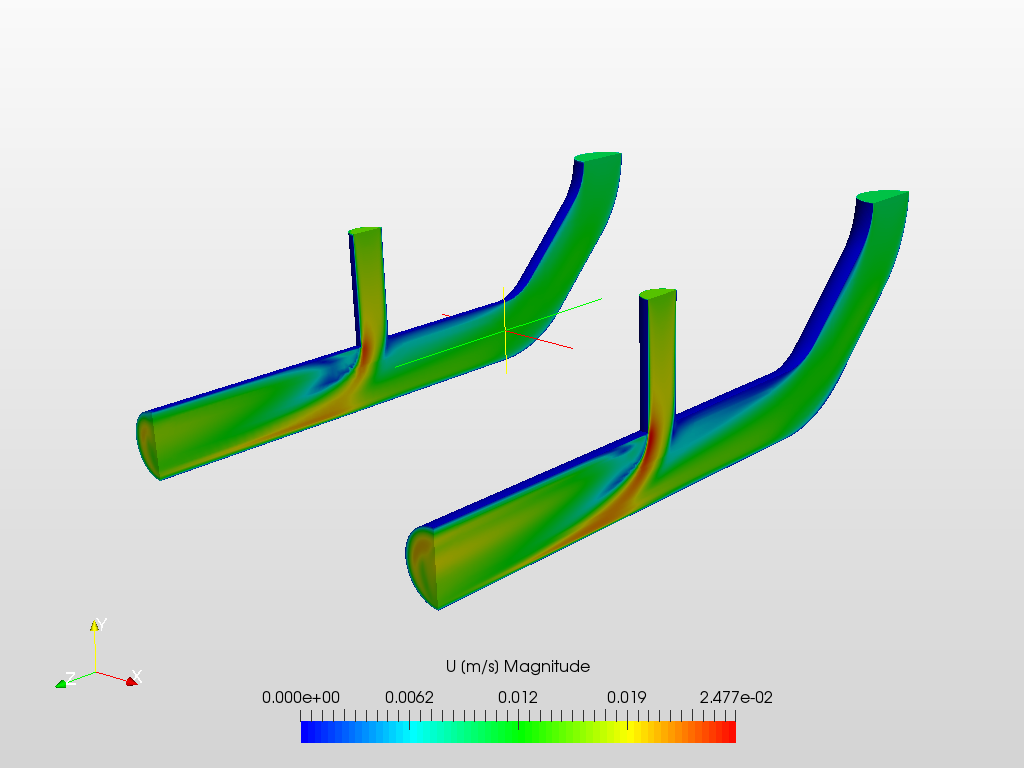The height and width of the screenshot is (768, 1024).
Task: Click the orientation axes widget
Action: [x=99, y=653]
